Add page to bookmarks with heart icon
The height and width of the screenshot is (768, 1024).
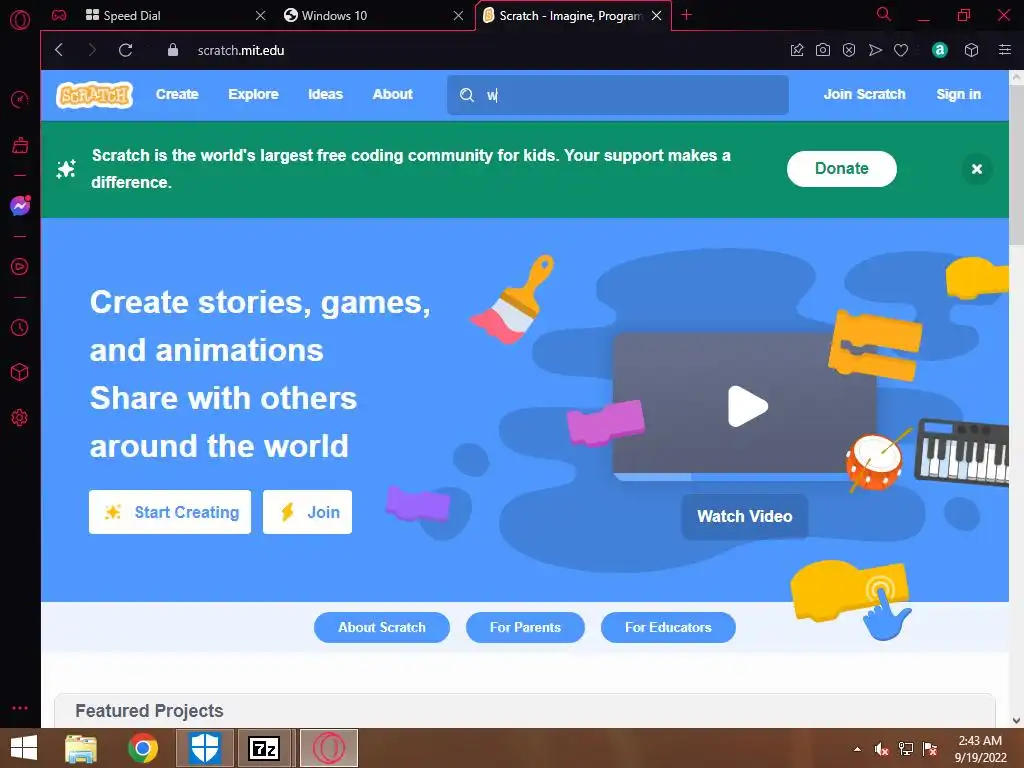[x=901, y=50]
